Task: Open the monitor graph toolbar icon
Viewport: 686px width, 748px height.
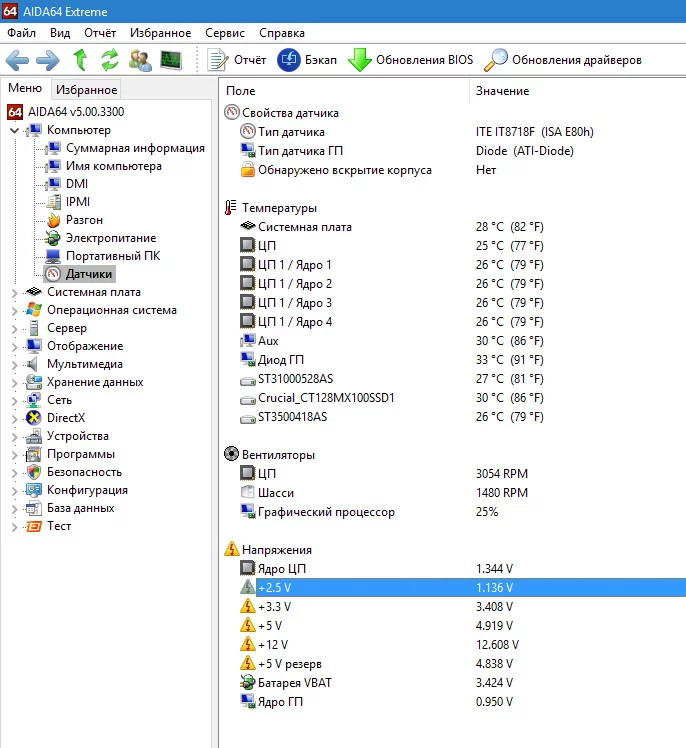Action: [x=171, y=60]
